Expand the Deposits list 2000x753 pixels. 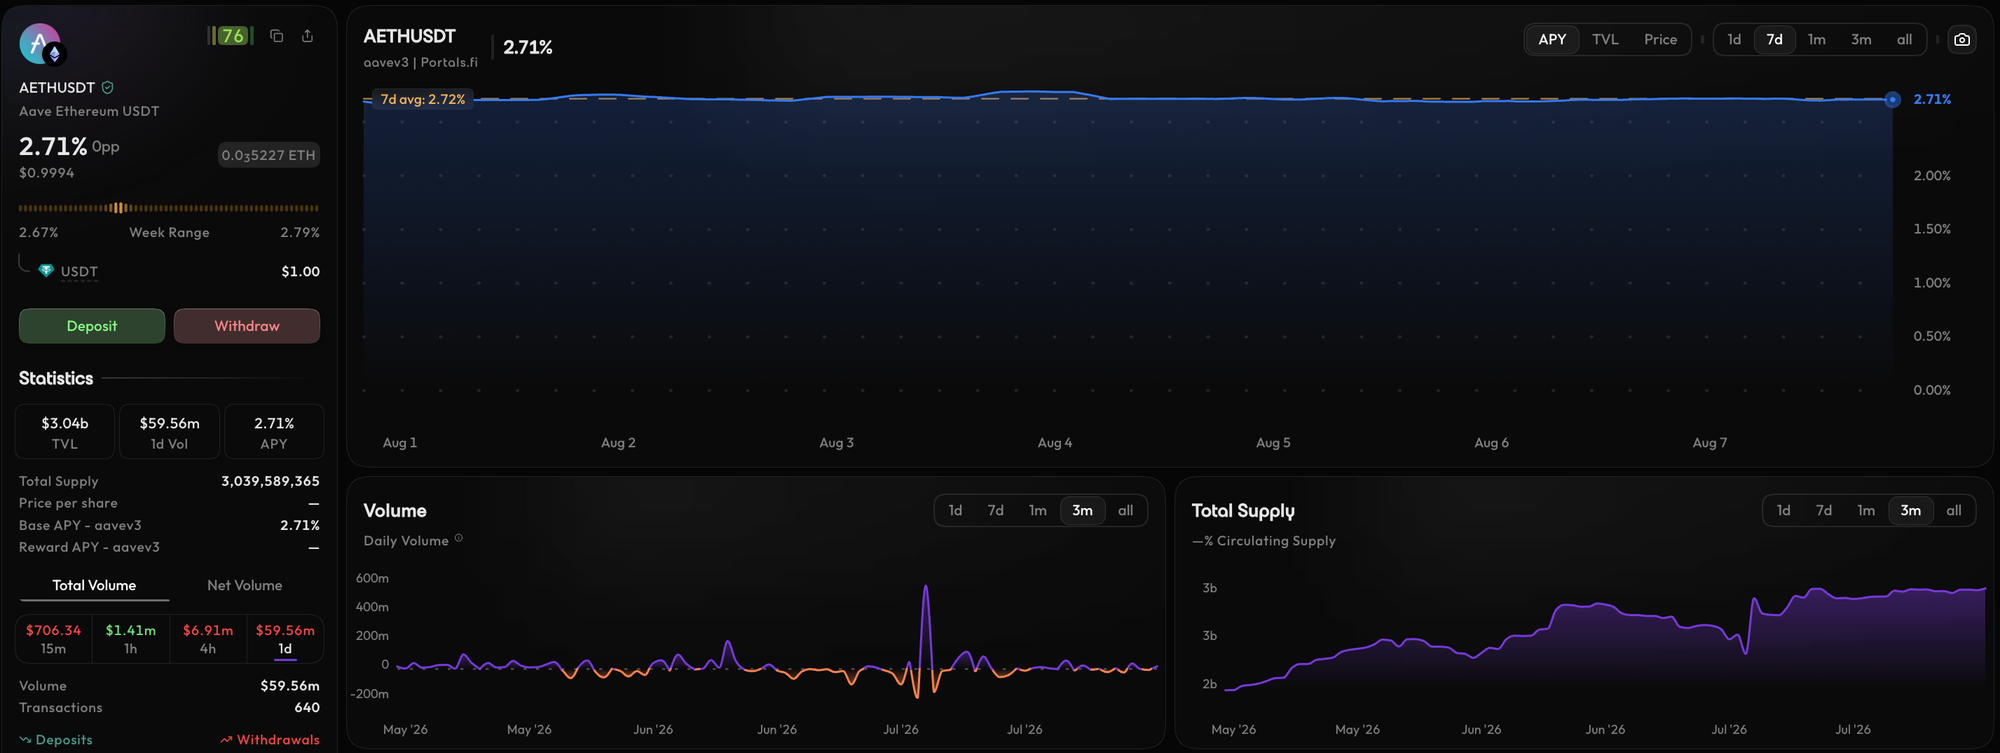pyautogui.click(x=56, y=740)
